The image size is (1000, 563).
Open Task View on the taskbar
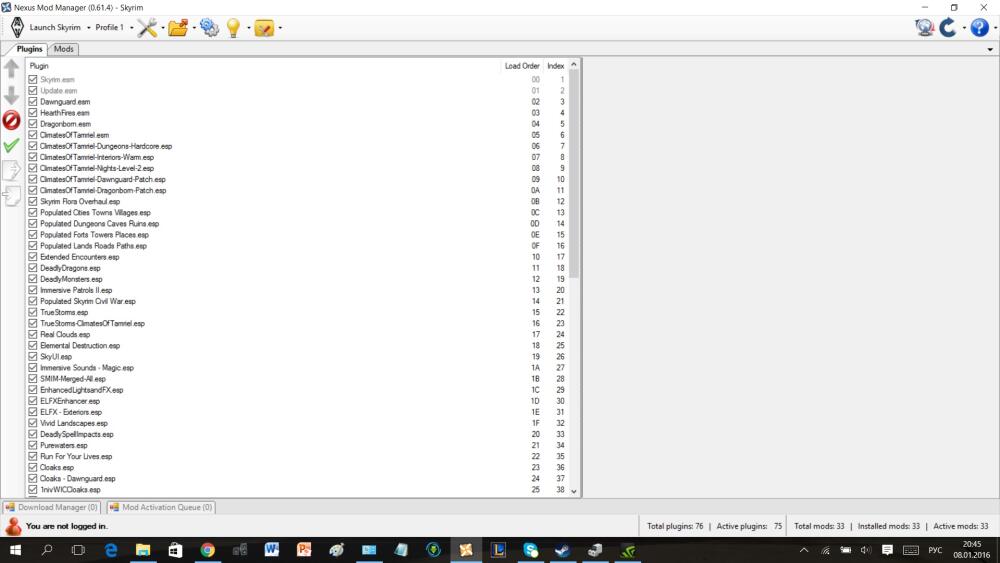pos(78,550)
